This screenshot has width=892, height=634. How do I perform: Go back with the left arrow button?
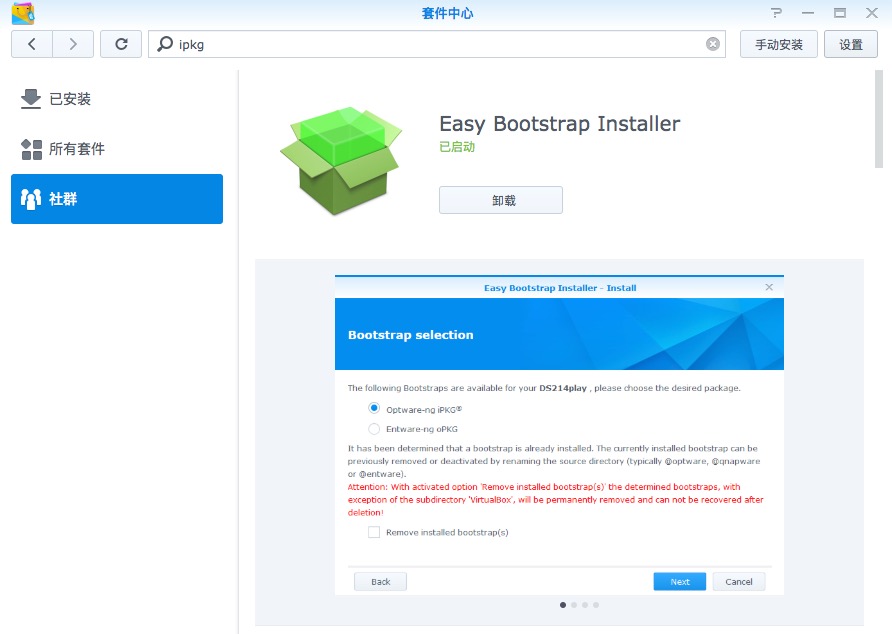coord(32,44)
